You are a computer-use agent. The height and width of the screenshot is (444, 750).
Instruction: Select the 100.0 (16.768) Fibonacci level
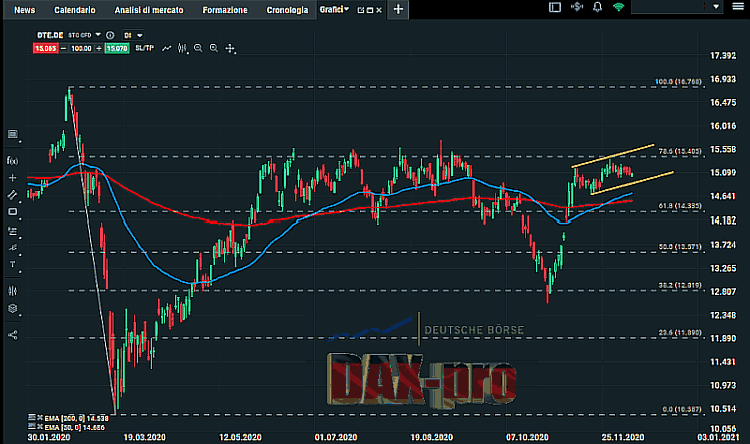[x=678, y=82]
